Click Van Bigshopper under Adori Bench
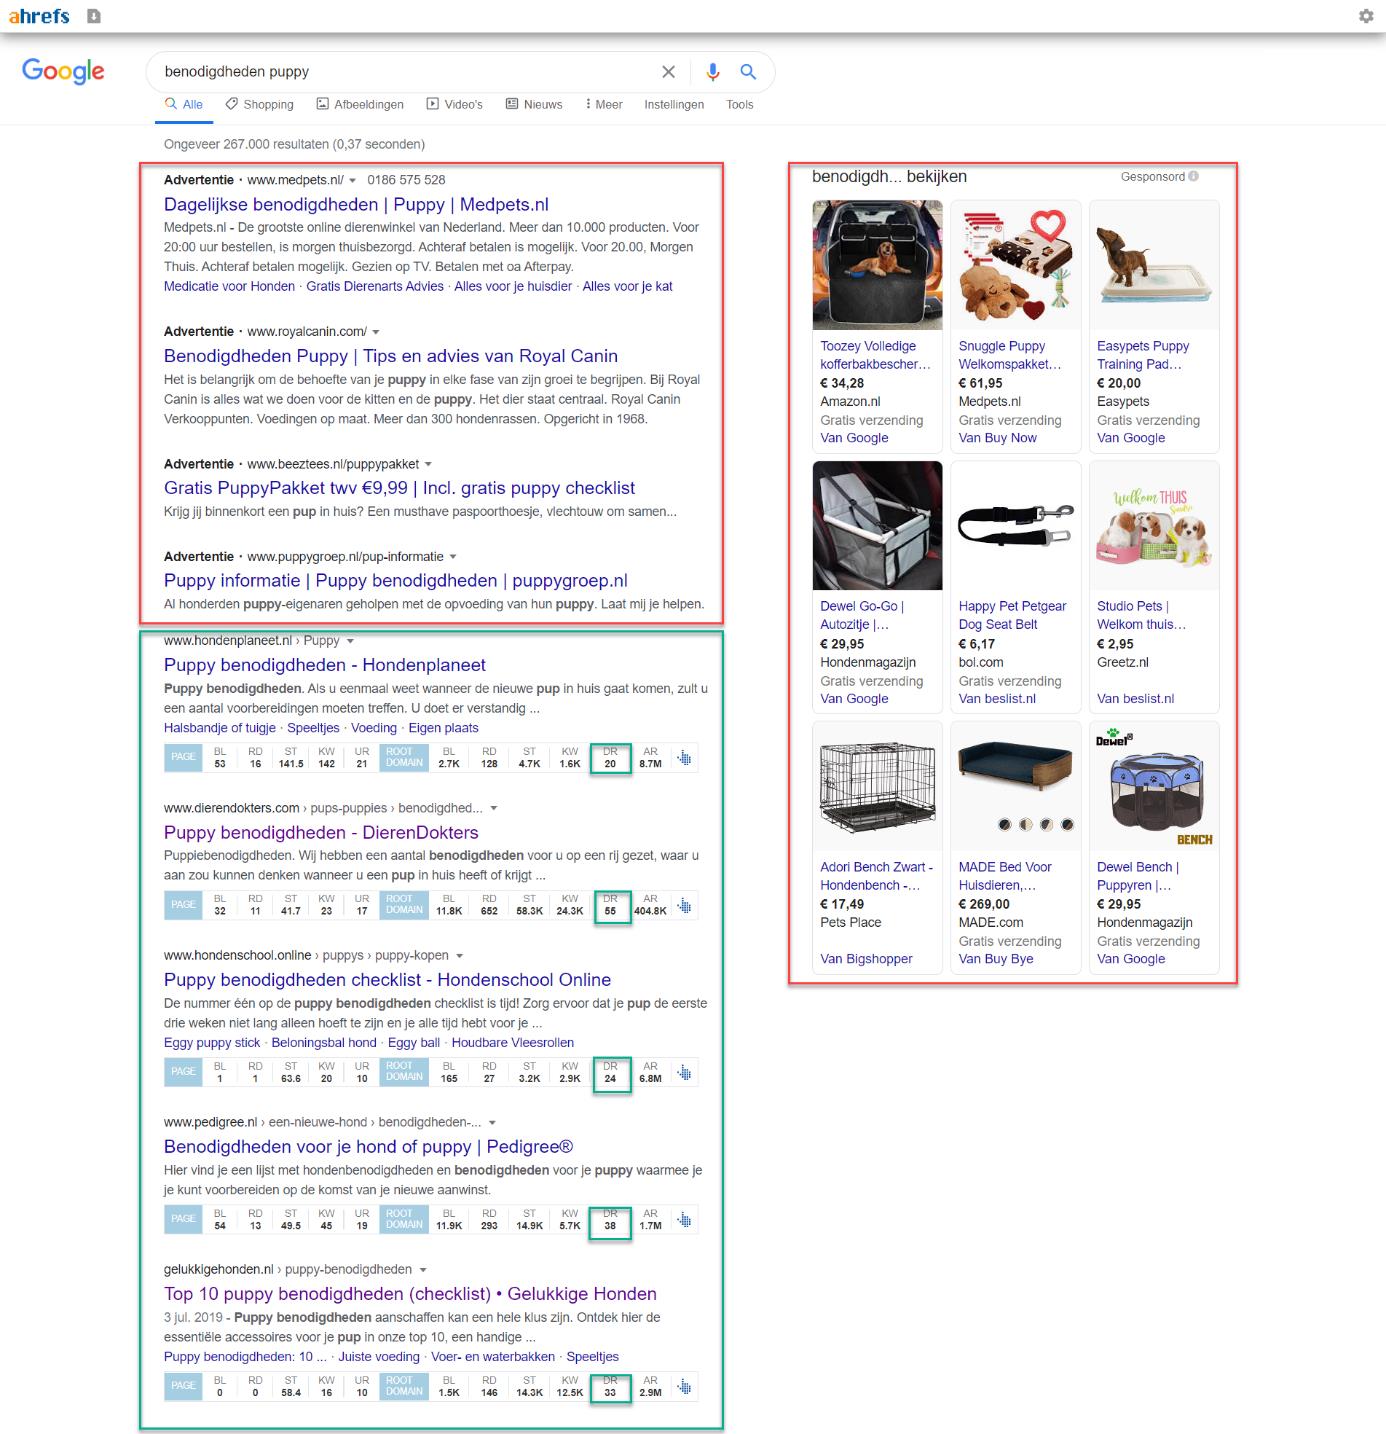This screenshot has height=1434, width=1386. coord(866,959)
